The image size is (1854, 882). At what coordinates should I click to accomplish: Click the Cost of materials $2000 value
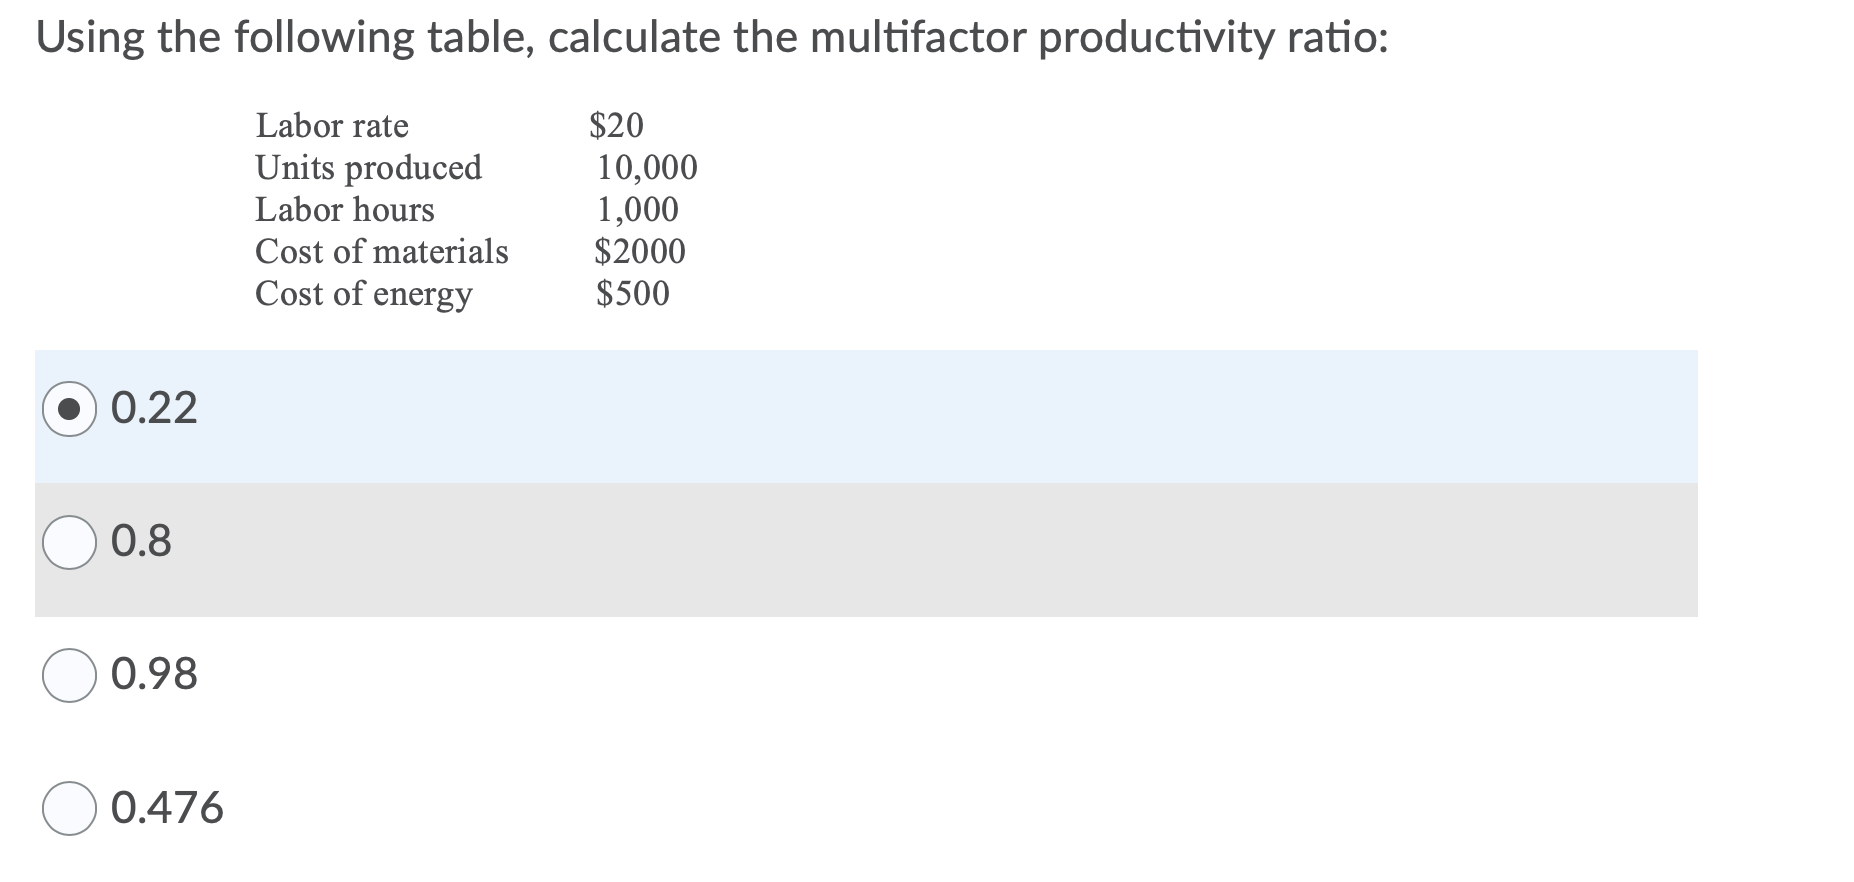pyautogui.click(x=639, y=251)
